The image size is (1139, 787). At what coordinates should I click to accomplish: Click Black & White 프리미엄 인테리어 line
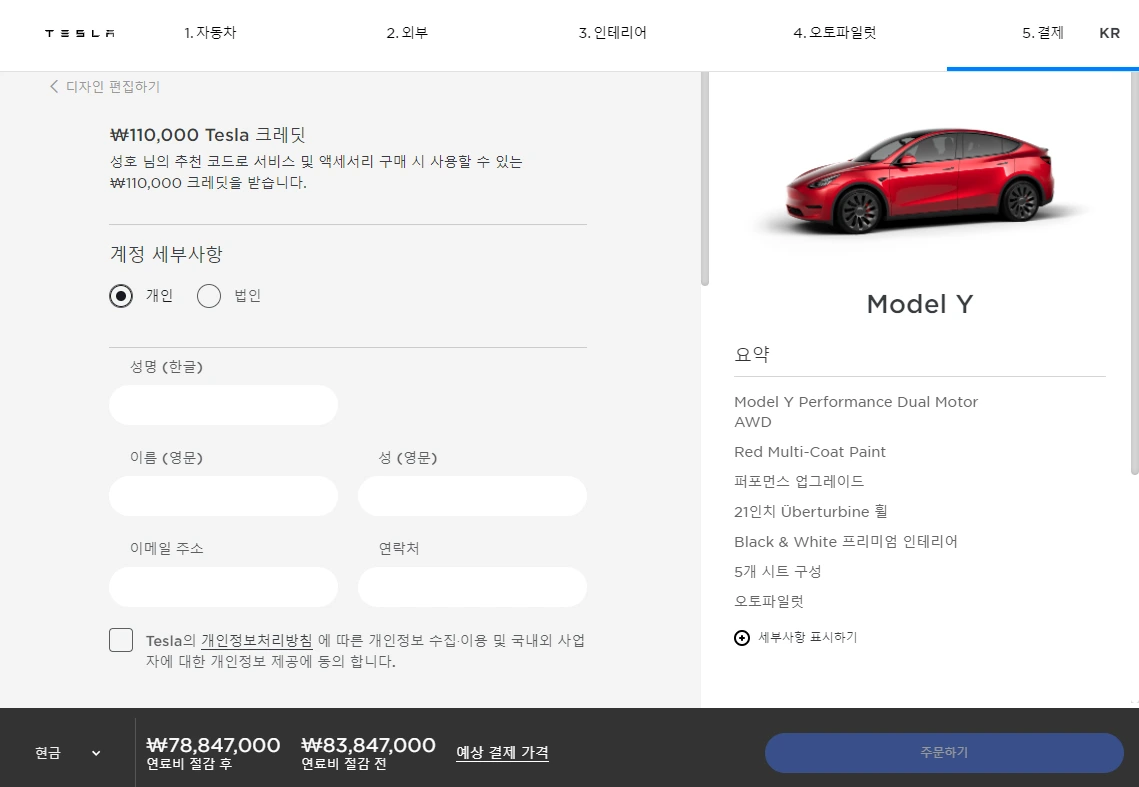tap(846, 541)
